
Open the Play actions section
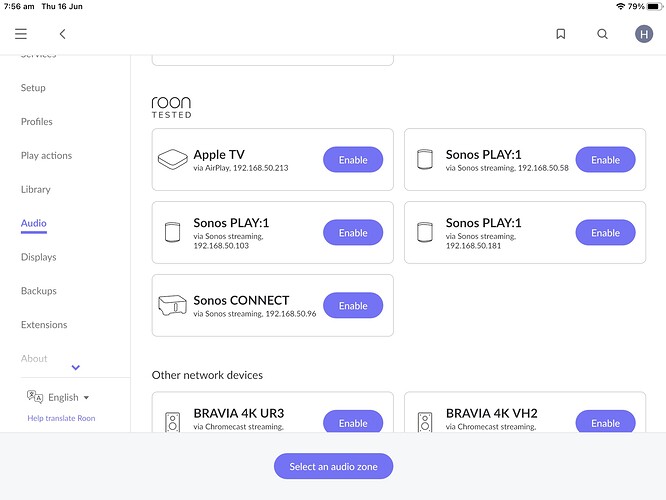(46, 155)
